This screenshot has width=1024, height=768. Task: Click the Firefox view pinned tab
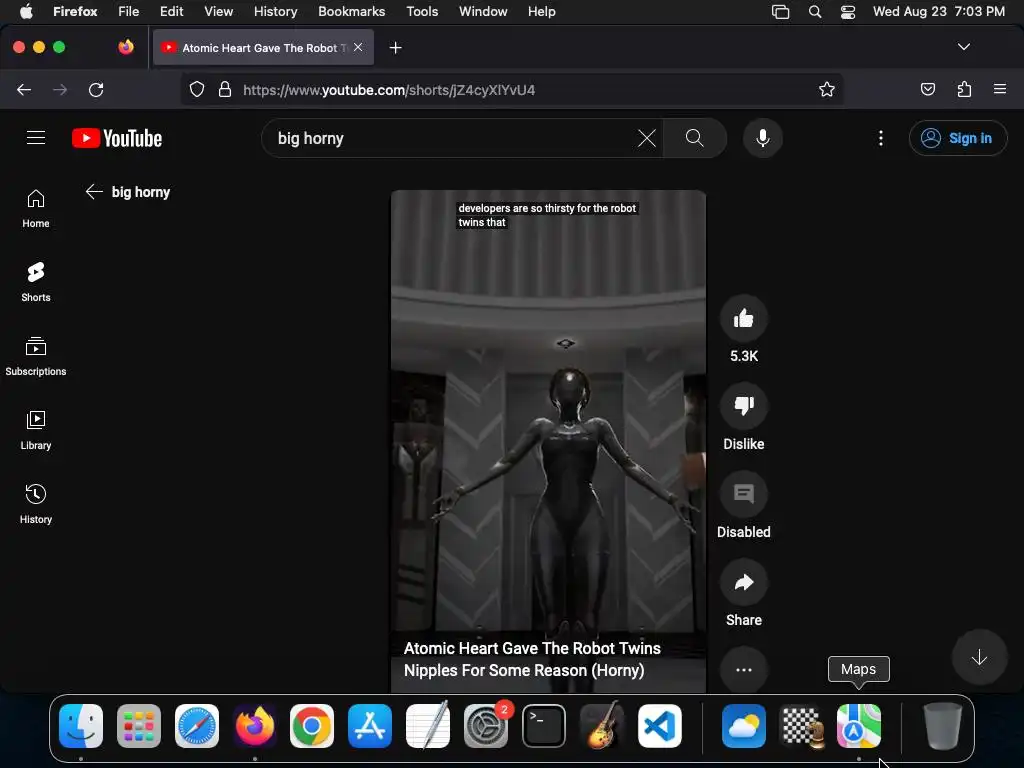tap(126, 47)
